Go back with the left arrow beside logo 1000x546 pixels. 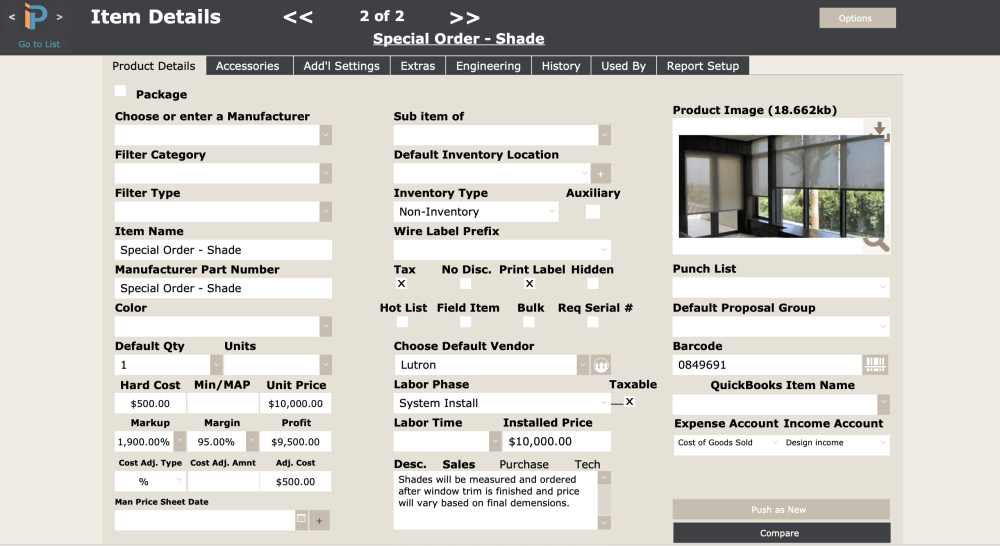[12, 17]
